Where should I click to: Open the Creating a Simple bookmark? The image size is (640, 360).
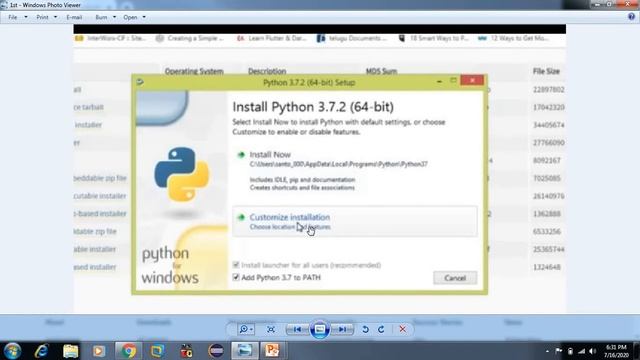point(190,38)
